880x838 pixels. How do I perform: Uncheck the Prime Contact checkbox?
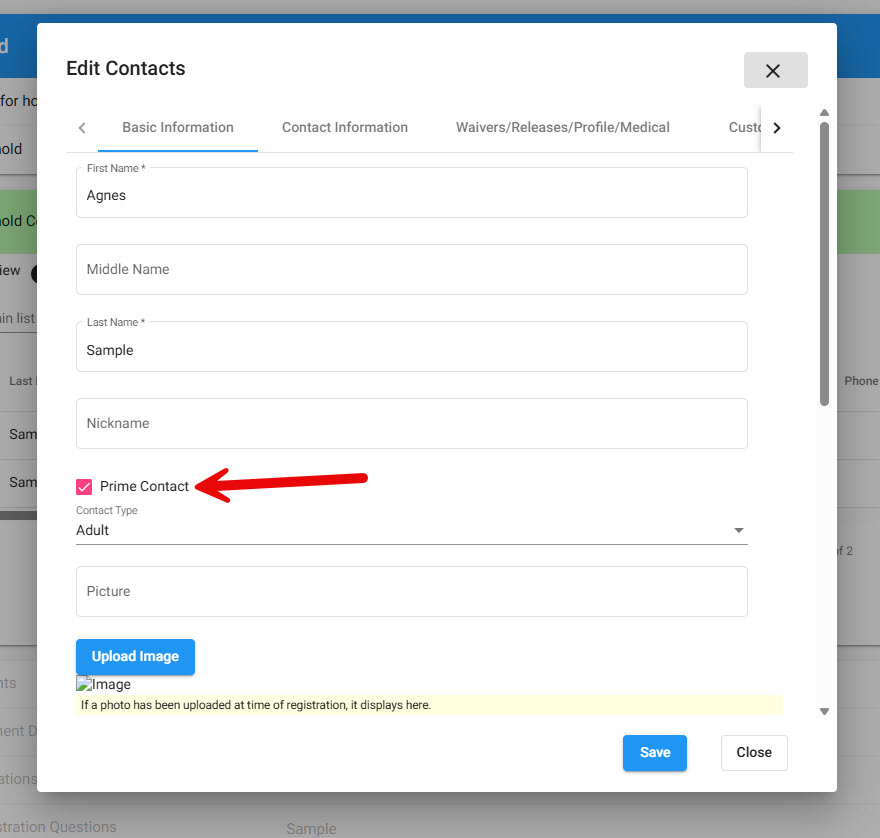point(84,487)
